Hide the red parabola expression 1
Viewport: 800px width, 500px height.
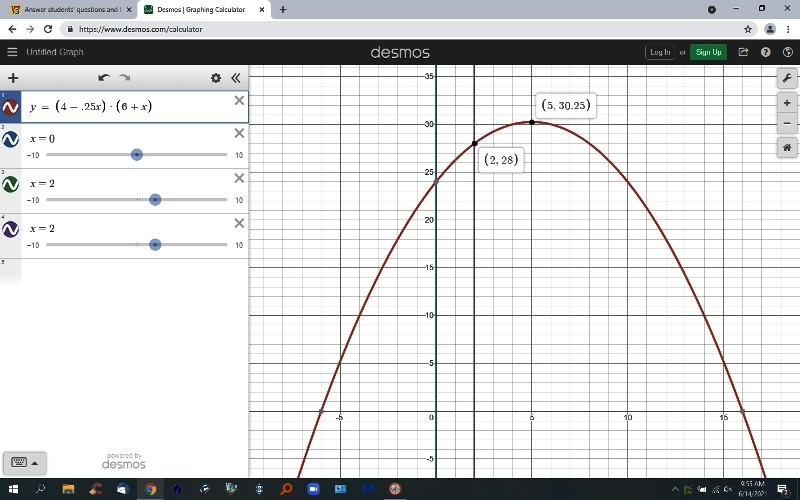[x=11, y=107]
